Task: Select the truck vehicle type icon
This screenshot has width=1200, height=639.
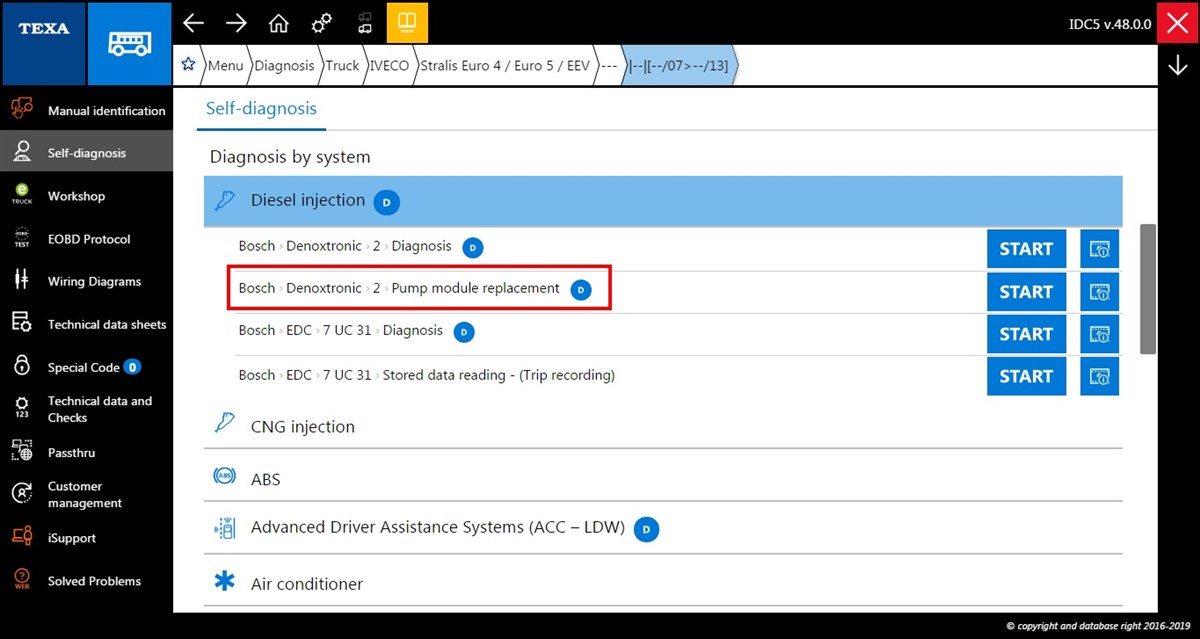Action: tap(130, 44)
